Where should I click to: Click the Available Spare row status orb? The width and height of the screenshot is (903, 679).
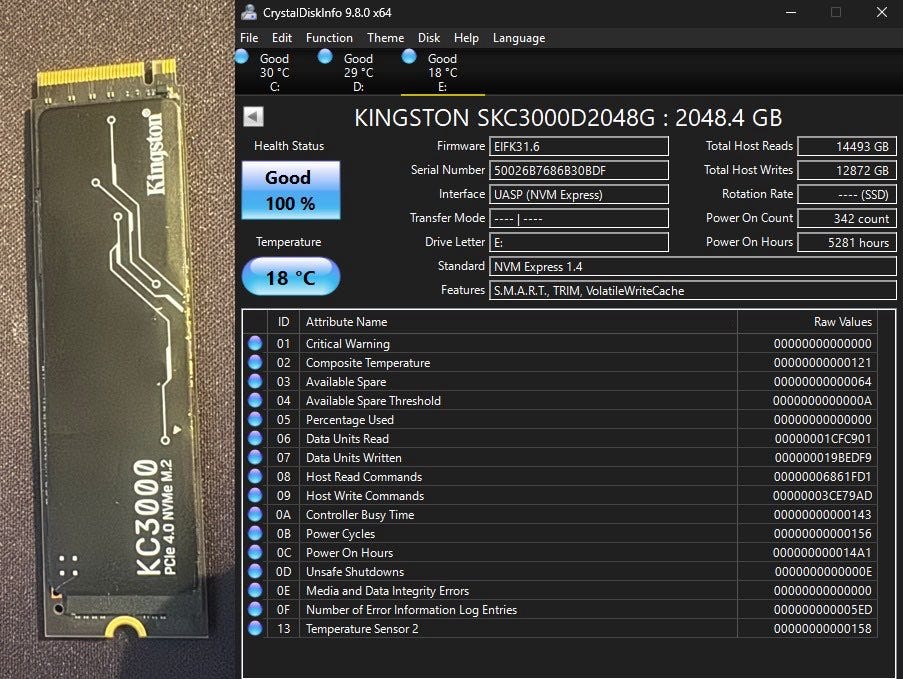click(x=255, y=381)
